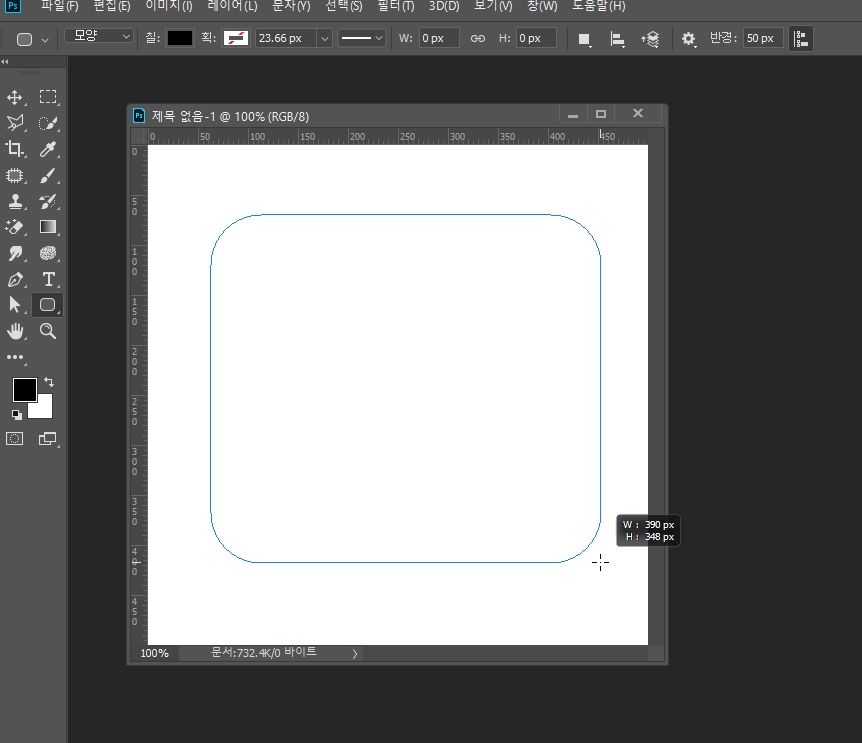Select the Hand tool
The image size is (862, 743).
(x=15, y=331)
